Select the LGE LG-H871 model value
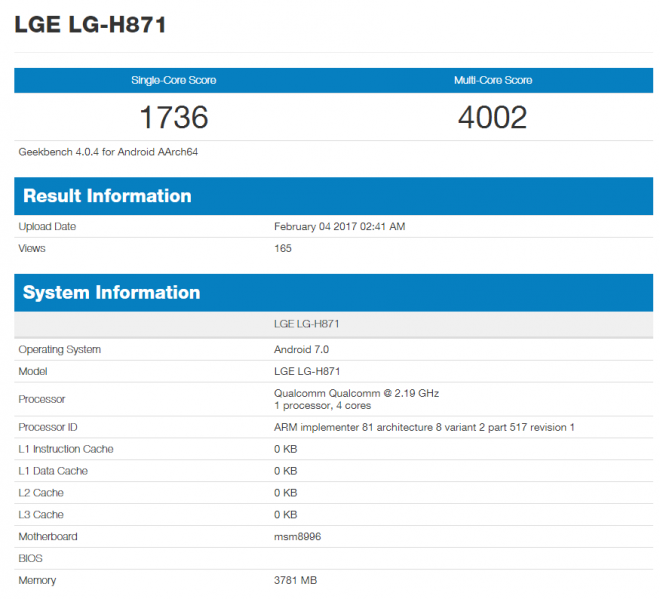The width and height of the screenshot is (660, 599). (x=307, y=371)
